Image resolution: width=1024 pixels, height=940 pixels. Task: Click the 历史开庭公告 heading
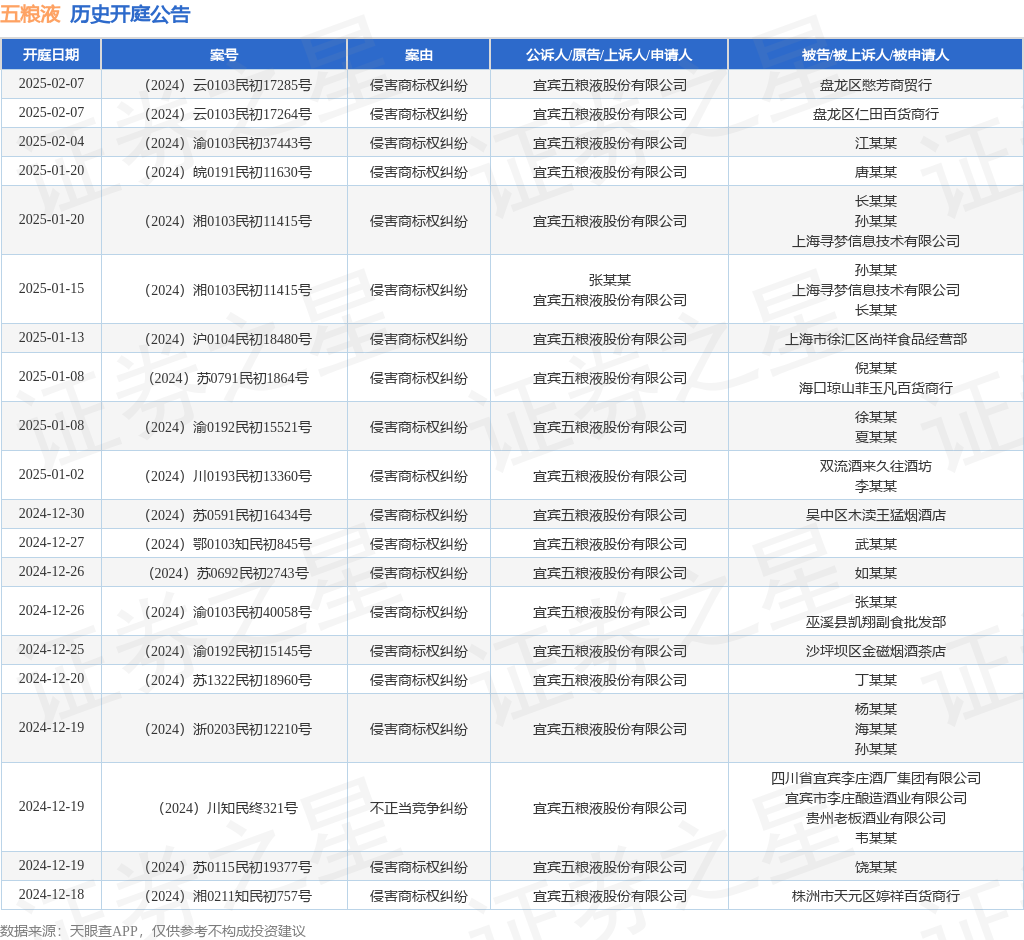130,14
